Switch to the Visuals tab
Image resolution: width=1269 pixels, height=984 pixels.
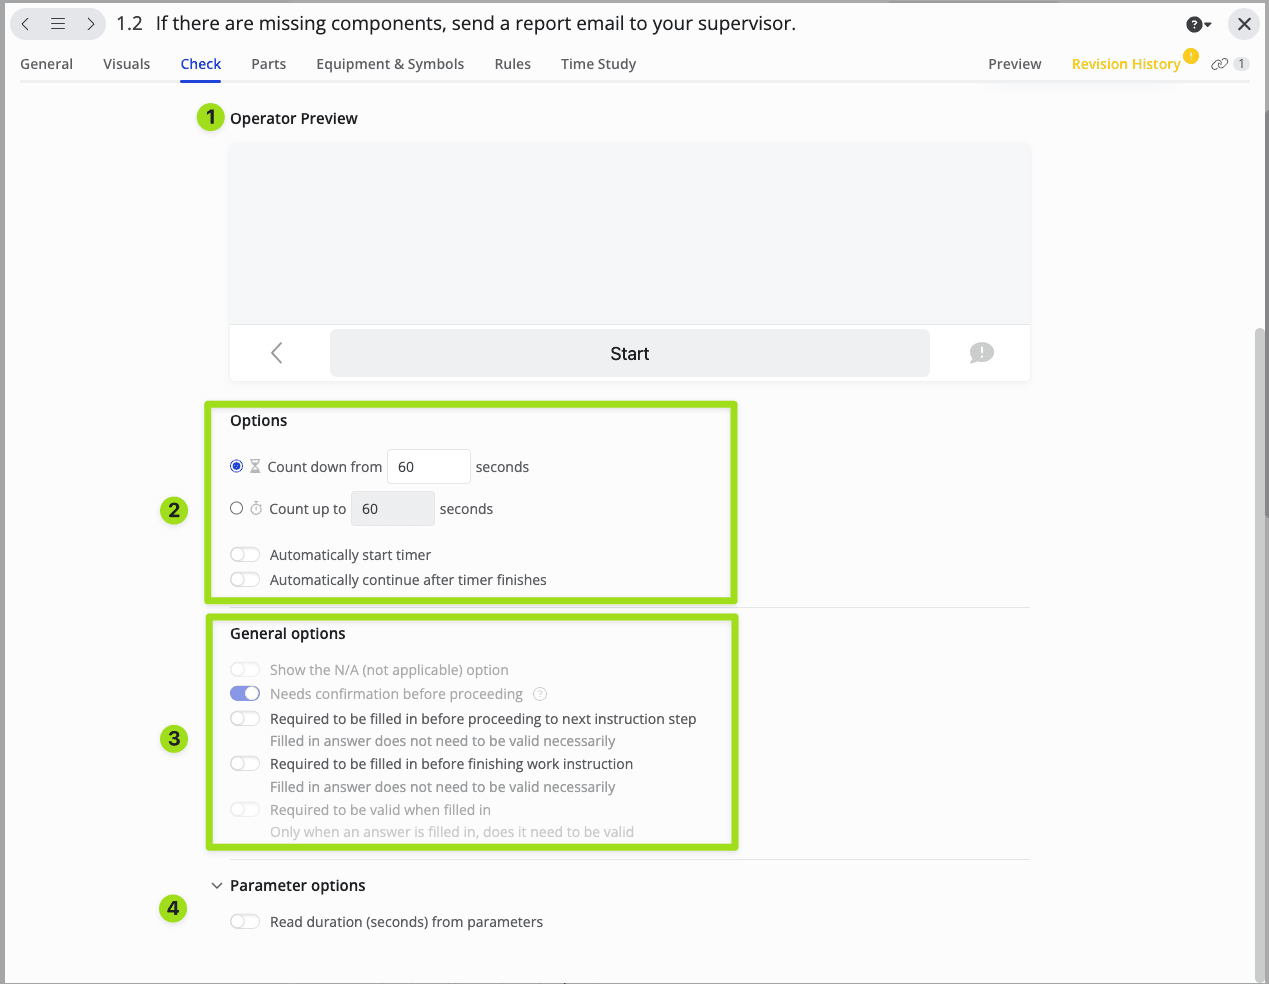[126, 64]
